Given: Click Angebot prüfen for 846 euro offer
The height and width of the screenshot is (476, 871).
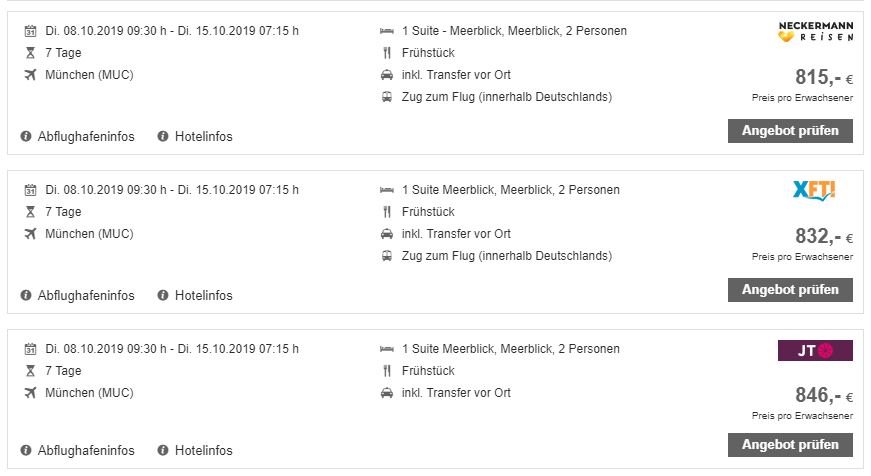Looking at the screenshot, I should [790, 444].
